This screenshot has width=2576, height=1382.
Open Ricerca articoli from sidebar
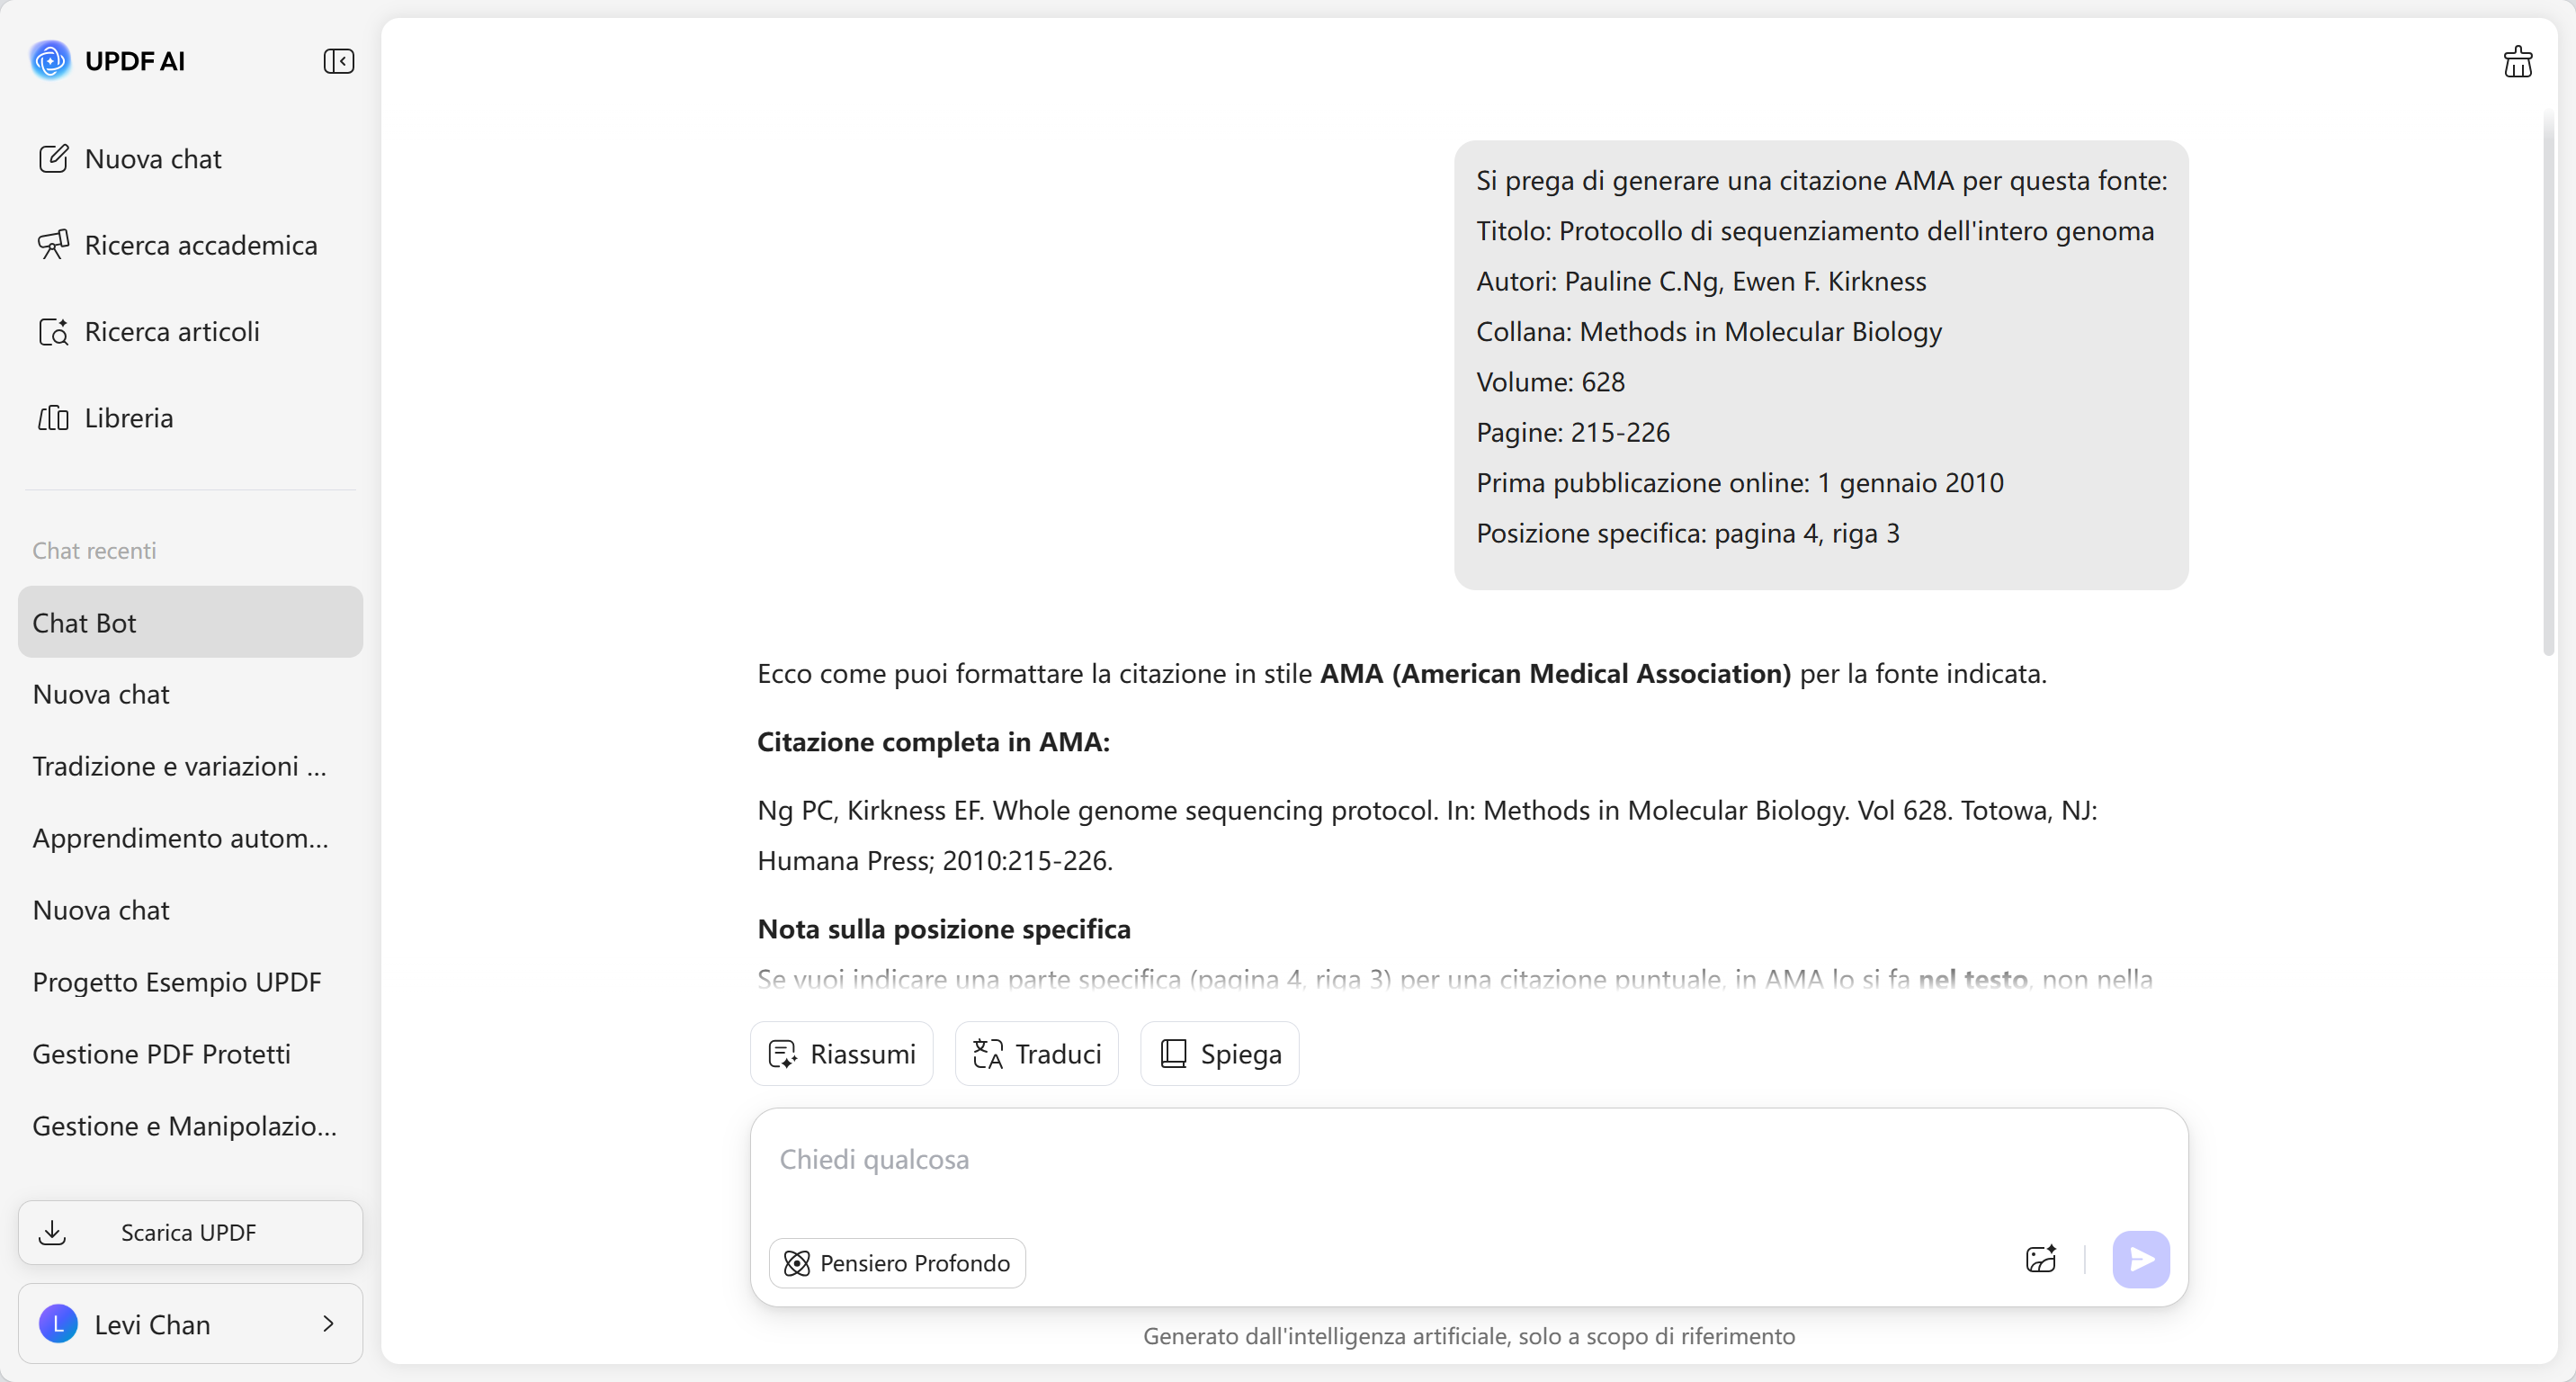[172, 332]
